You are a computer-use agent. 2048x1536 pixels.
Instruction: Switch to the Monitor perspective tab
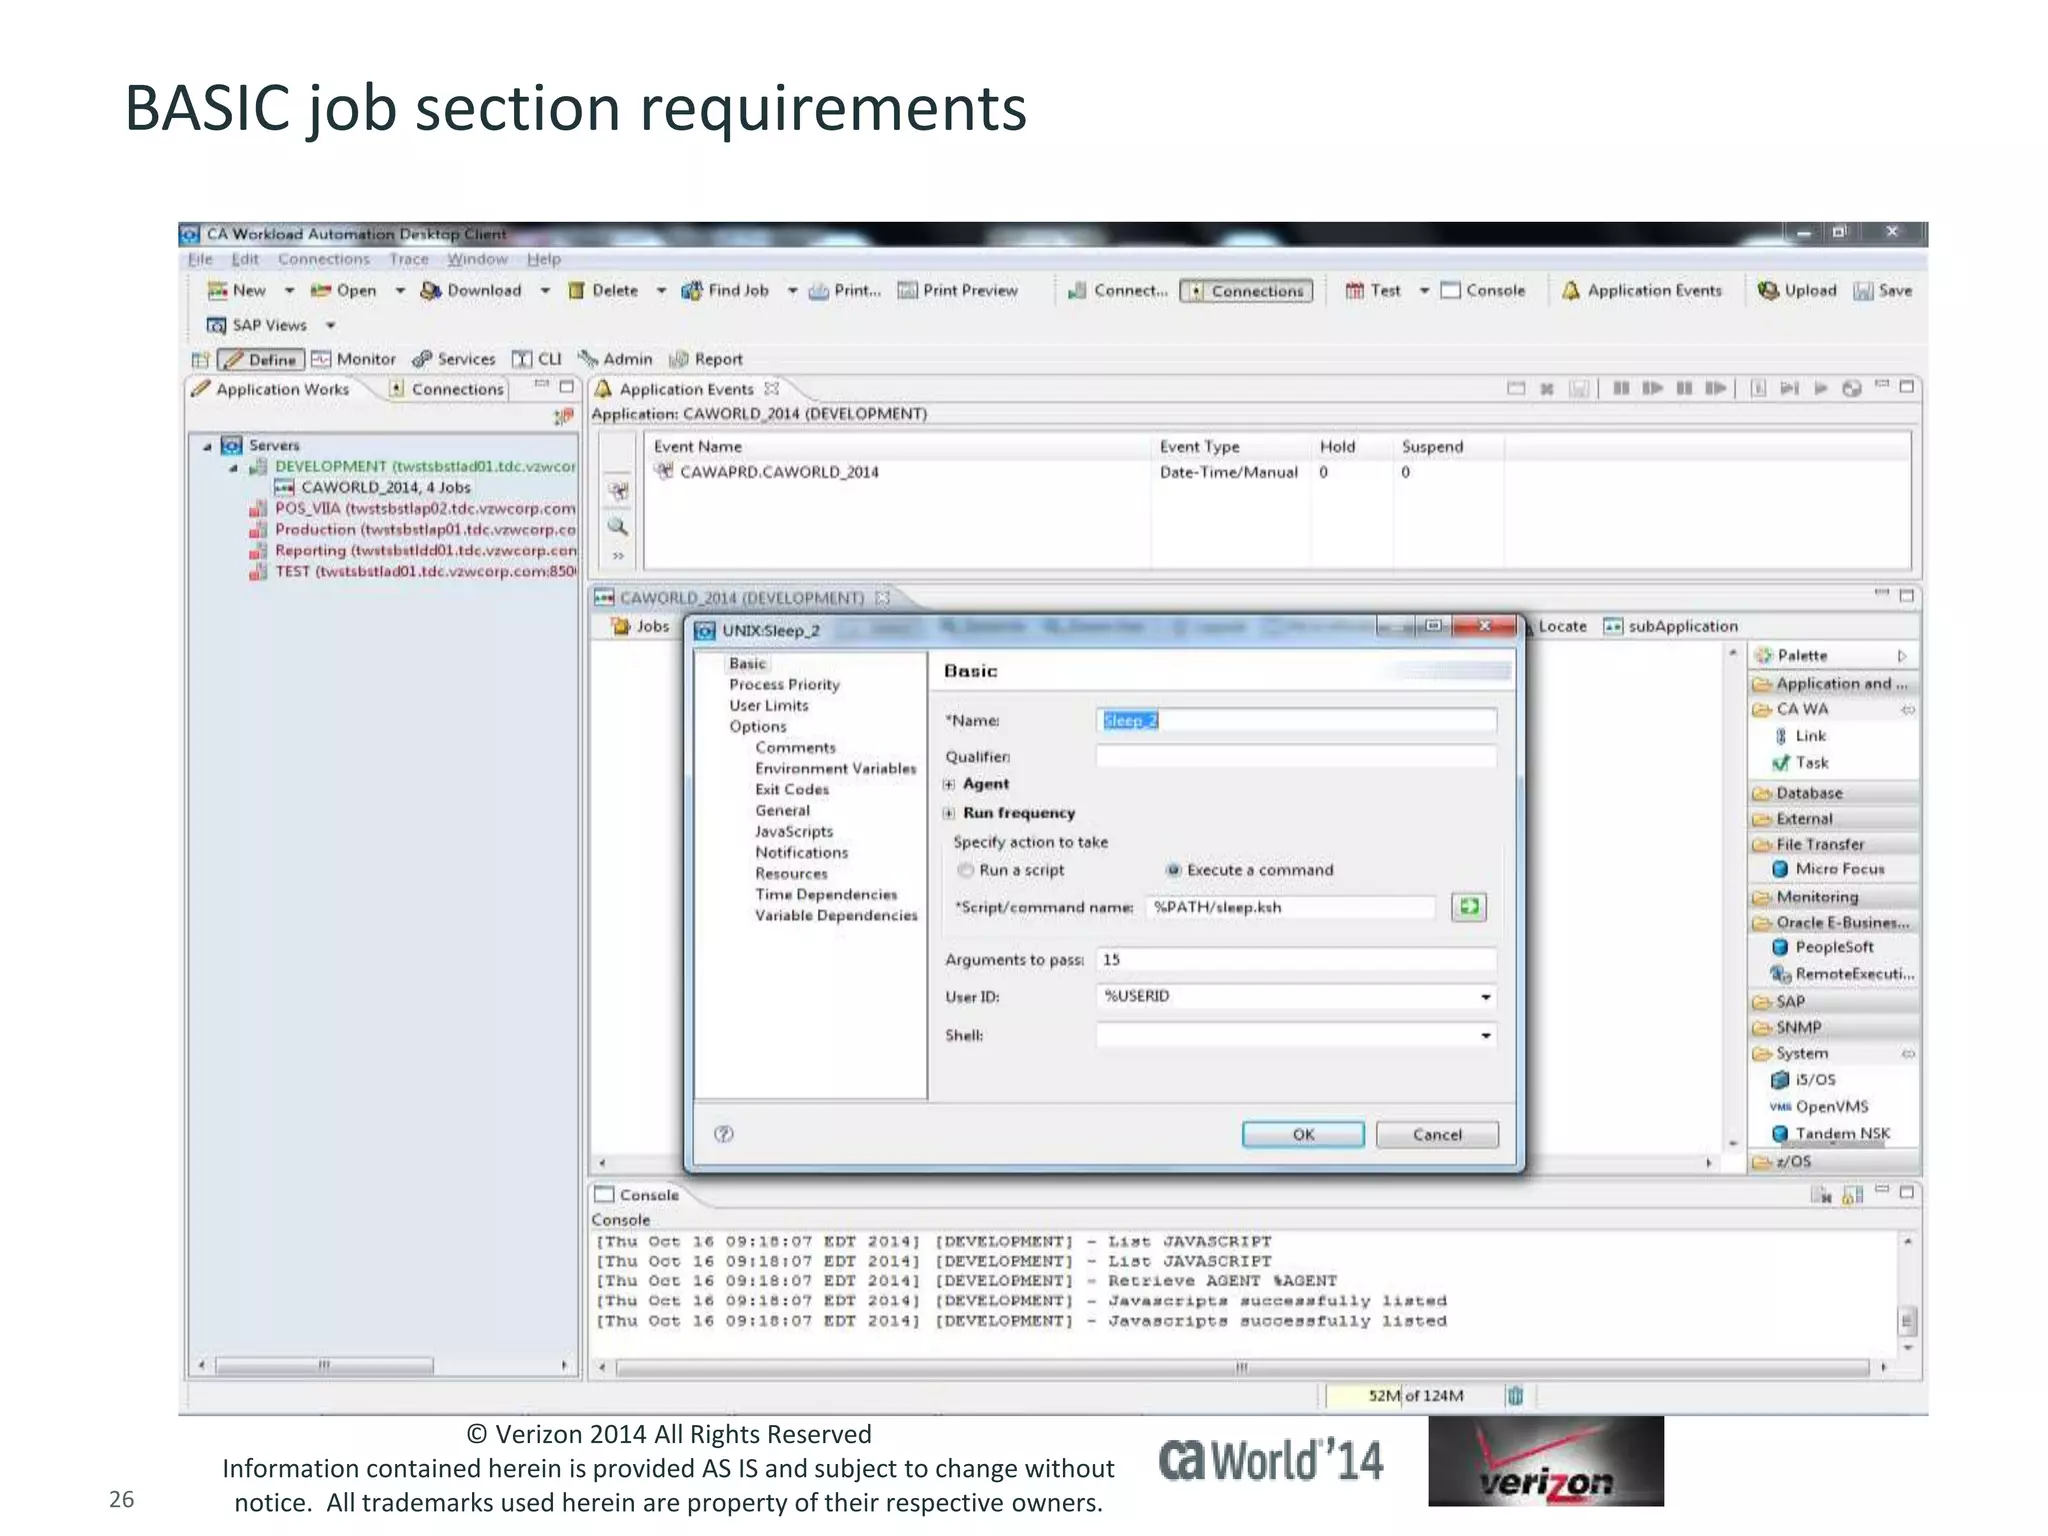pyautogui.click(x=354, y=359)
